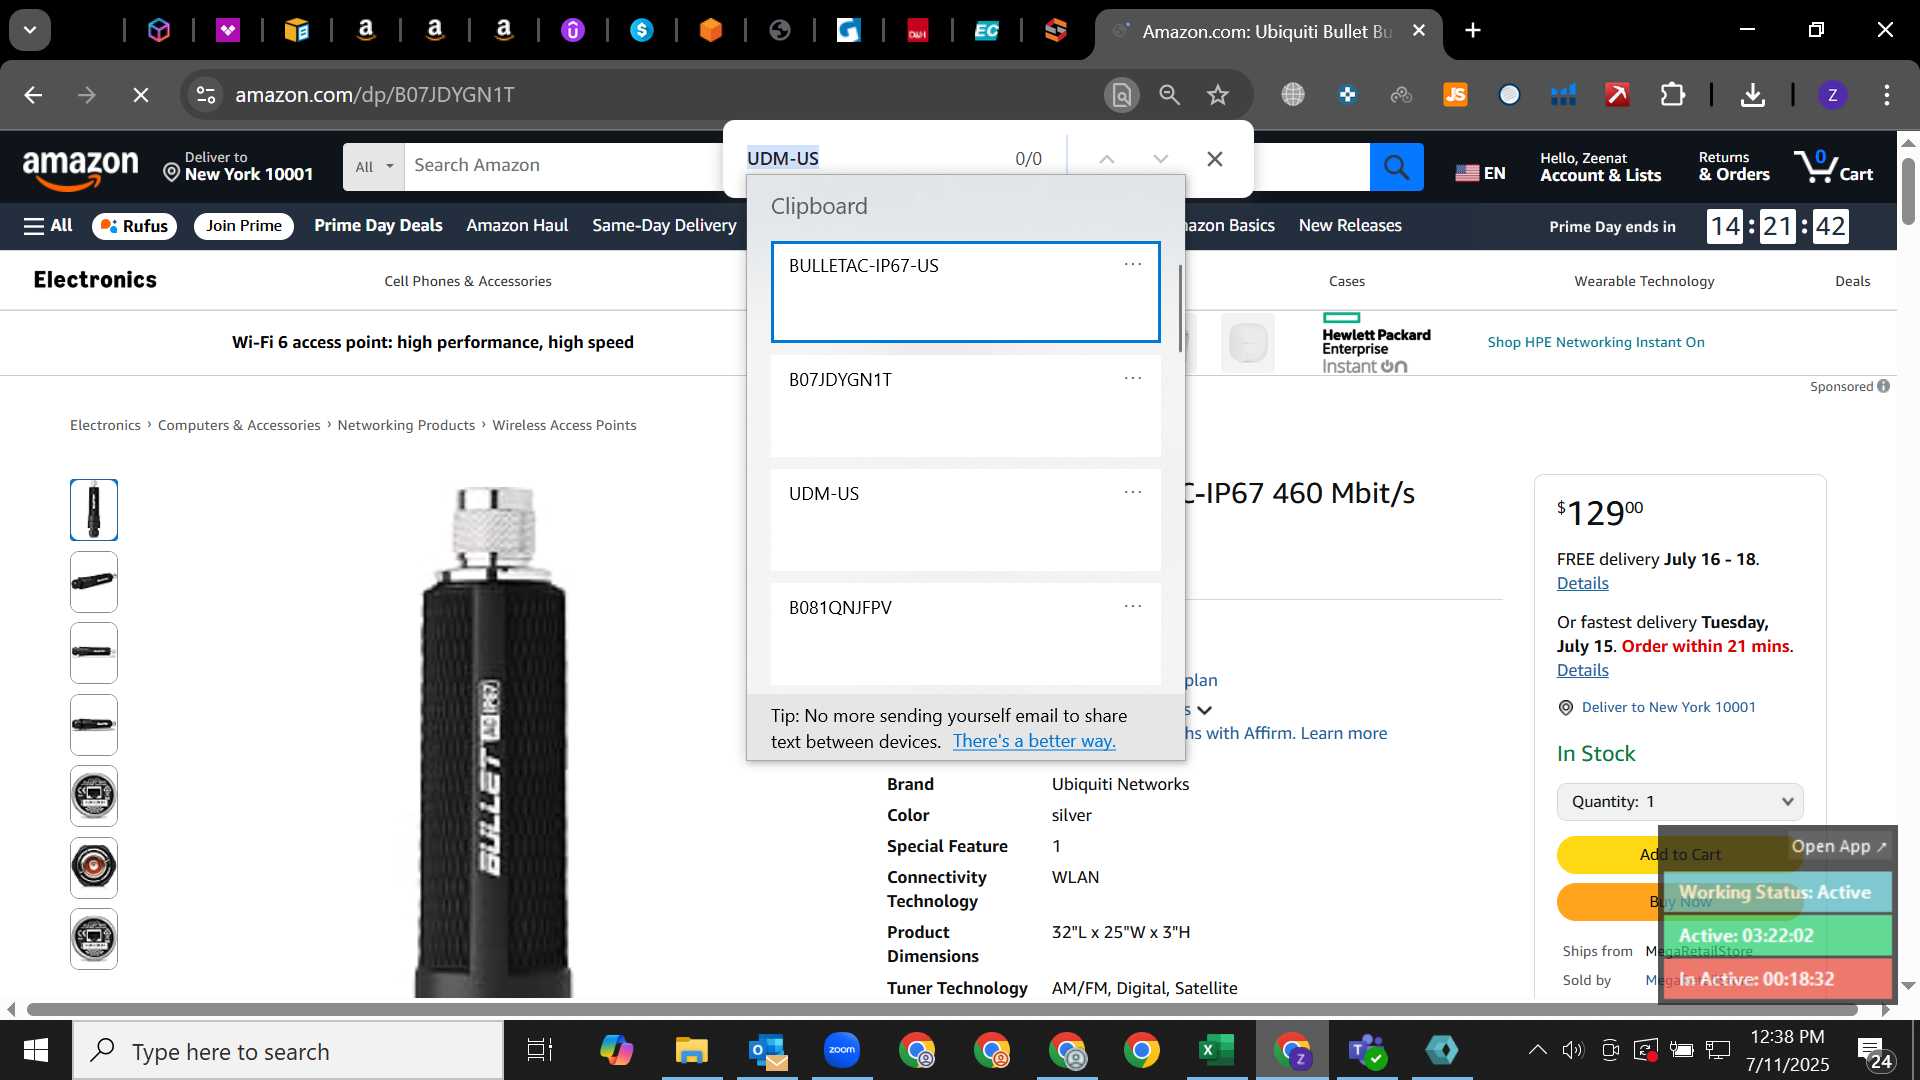Paste B081QNJFPV clipboard entry
Screen dimensions: 1920x1080
965,634
